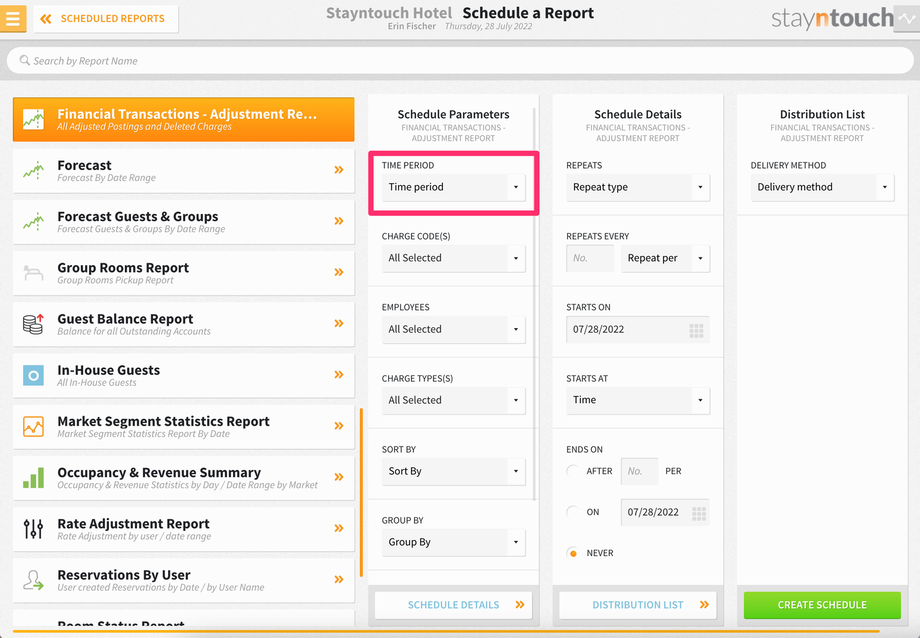Click the Distribution List button

pyautogui.click(x=638, y=605)
